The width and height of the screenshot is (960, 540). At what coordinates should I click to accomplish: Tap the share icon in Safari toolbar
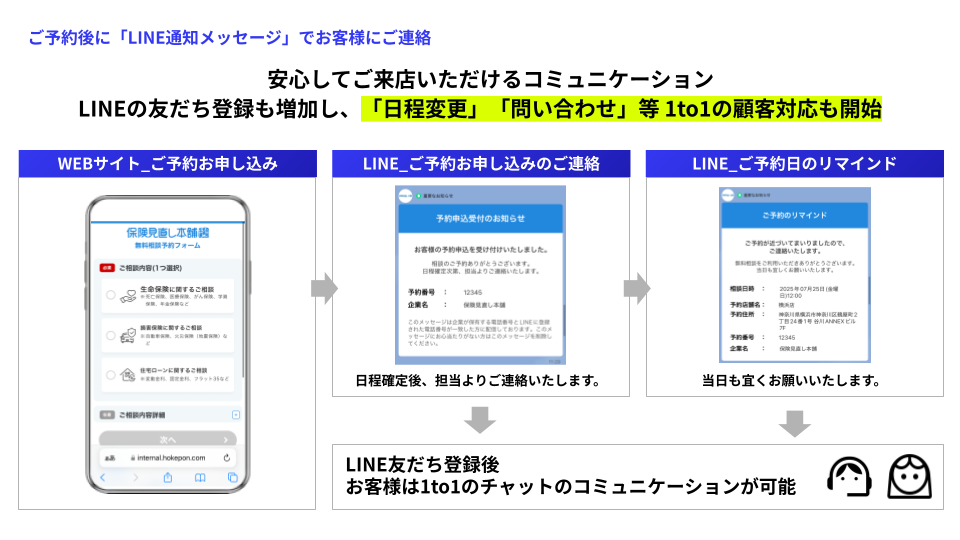click(x=168, y=478)
